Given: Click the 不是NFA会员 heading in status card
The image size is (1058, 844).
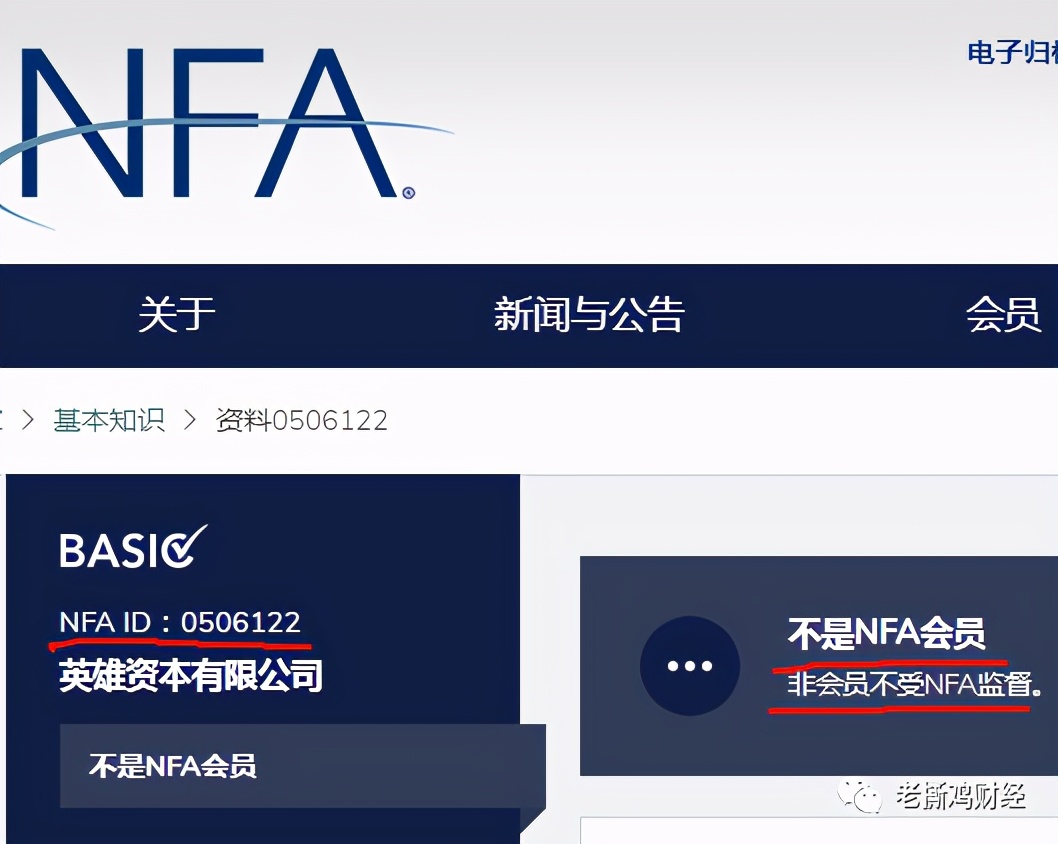Looking at the screenshot, I should coord(886,634).
